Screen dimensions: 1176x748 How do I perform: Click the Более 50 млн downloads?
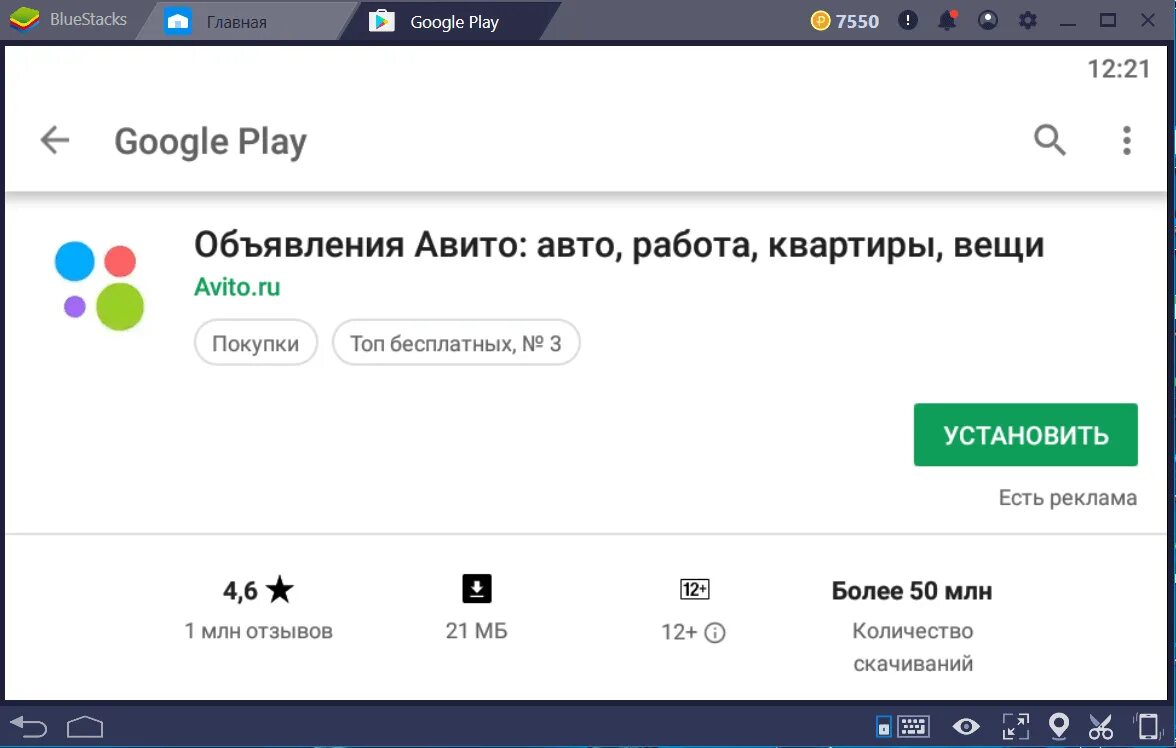click(912, 591)
